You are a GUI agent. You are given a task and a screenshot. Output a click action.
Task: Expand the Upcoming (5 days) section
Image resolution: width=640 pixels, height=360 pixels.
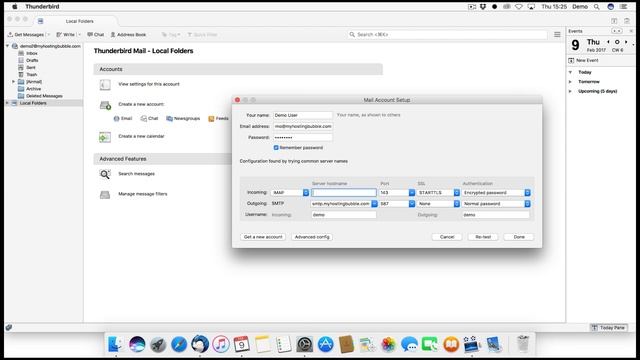tap(571, 91)
